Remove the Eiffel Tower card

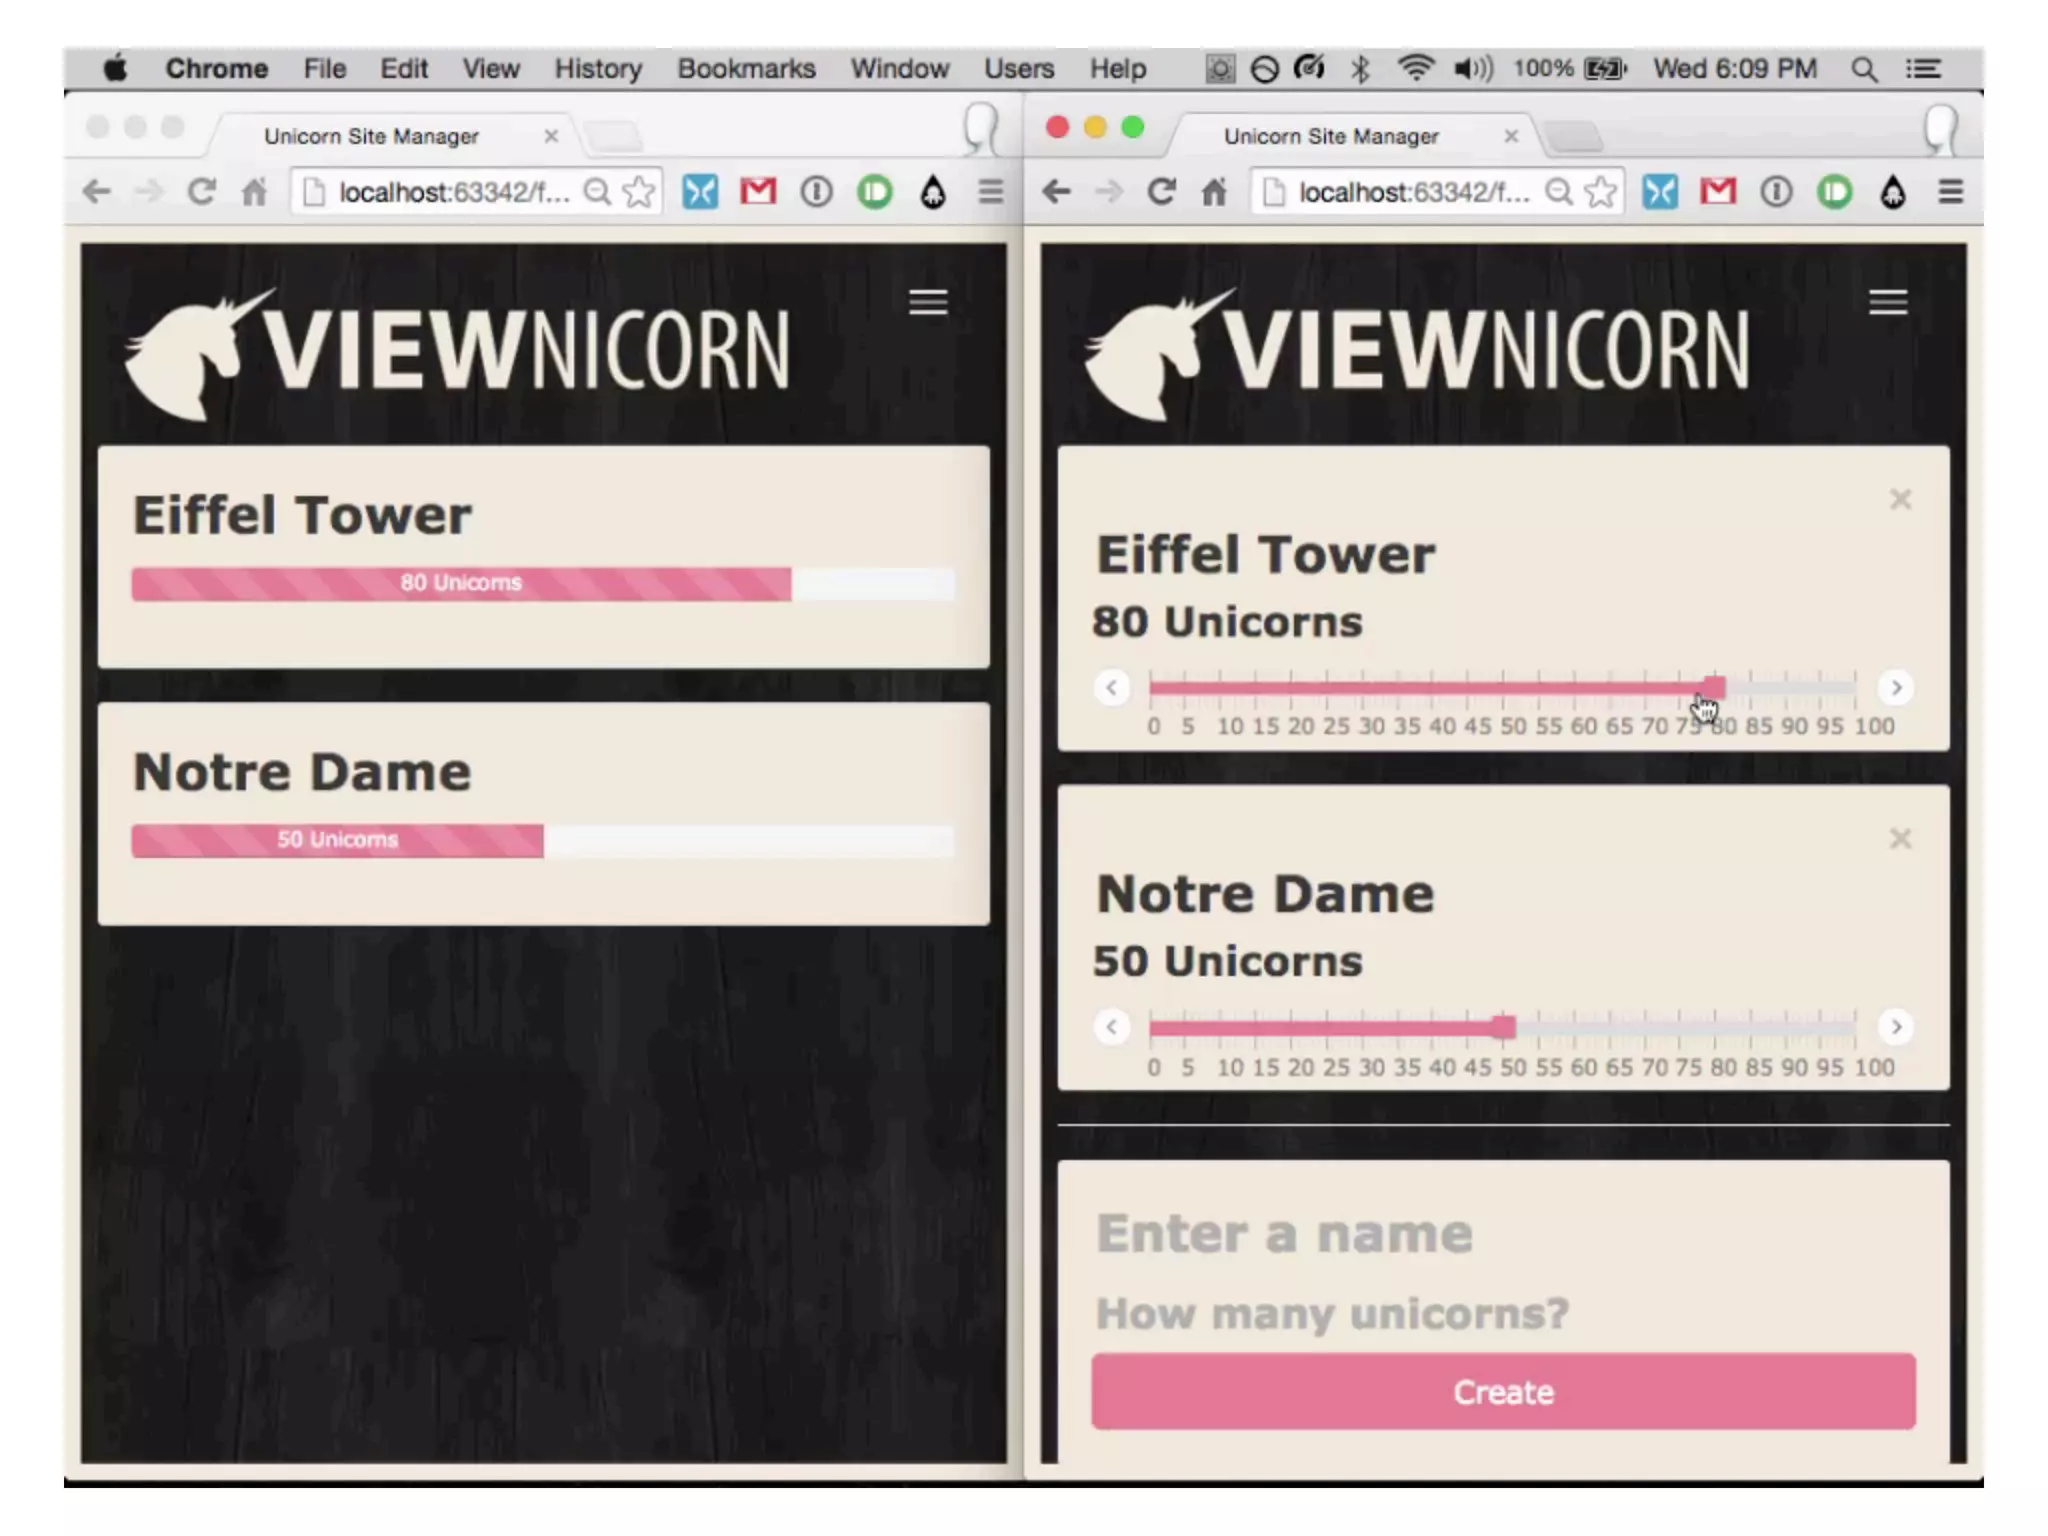tap(1900, 499)
